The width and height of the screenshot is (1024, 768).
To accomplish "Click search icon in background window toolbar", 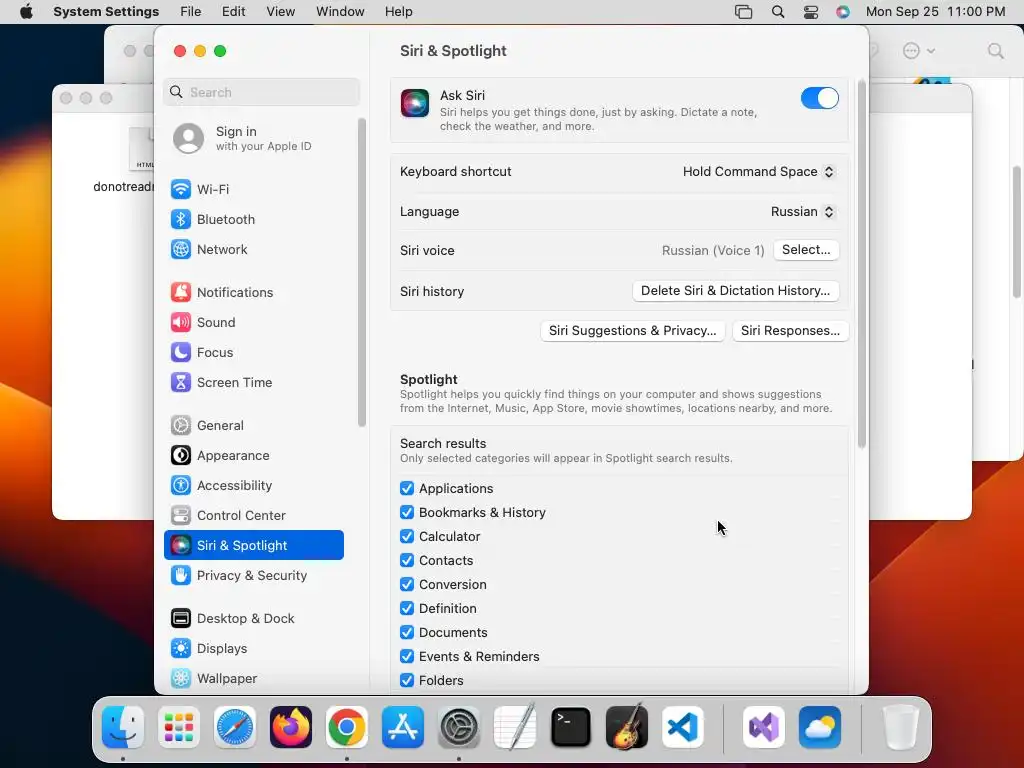I will coord(995,51).
